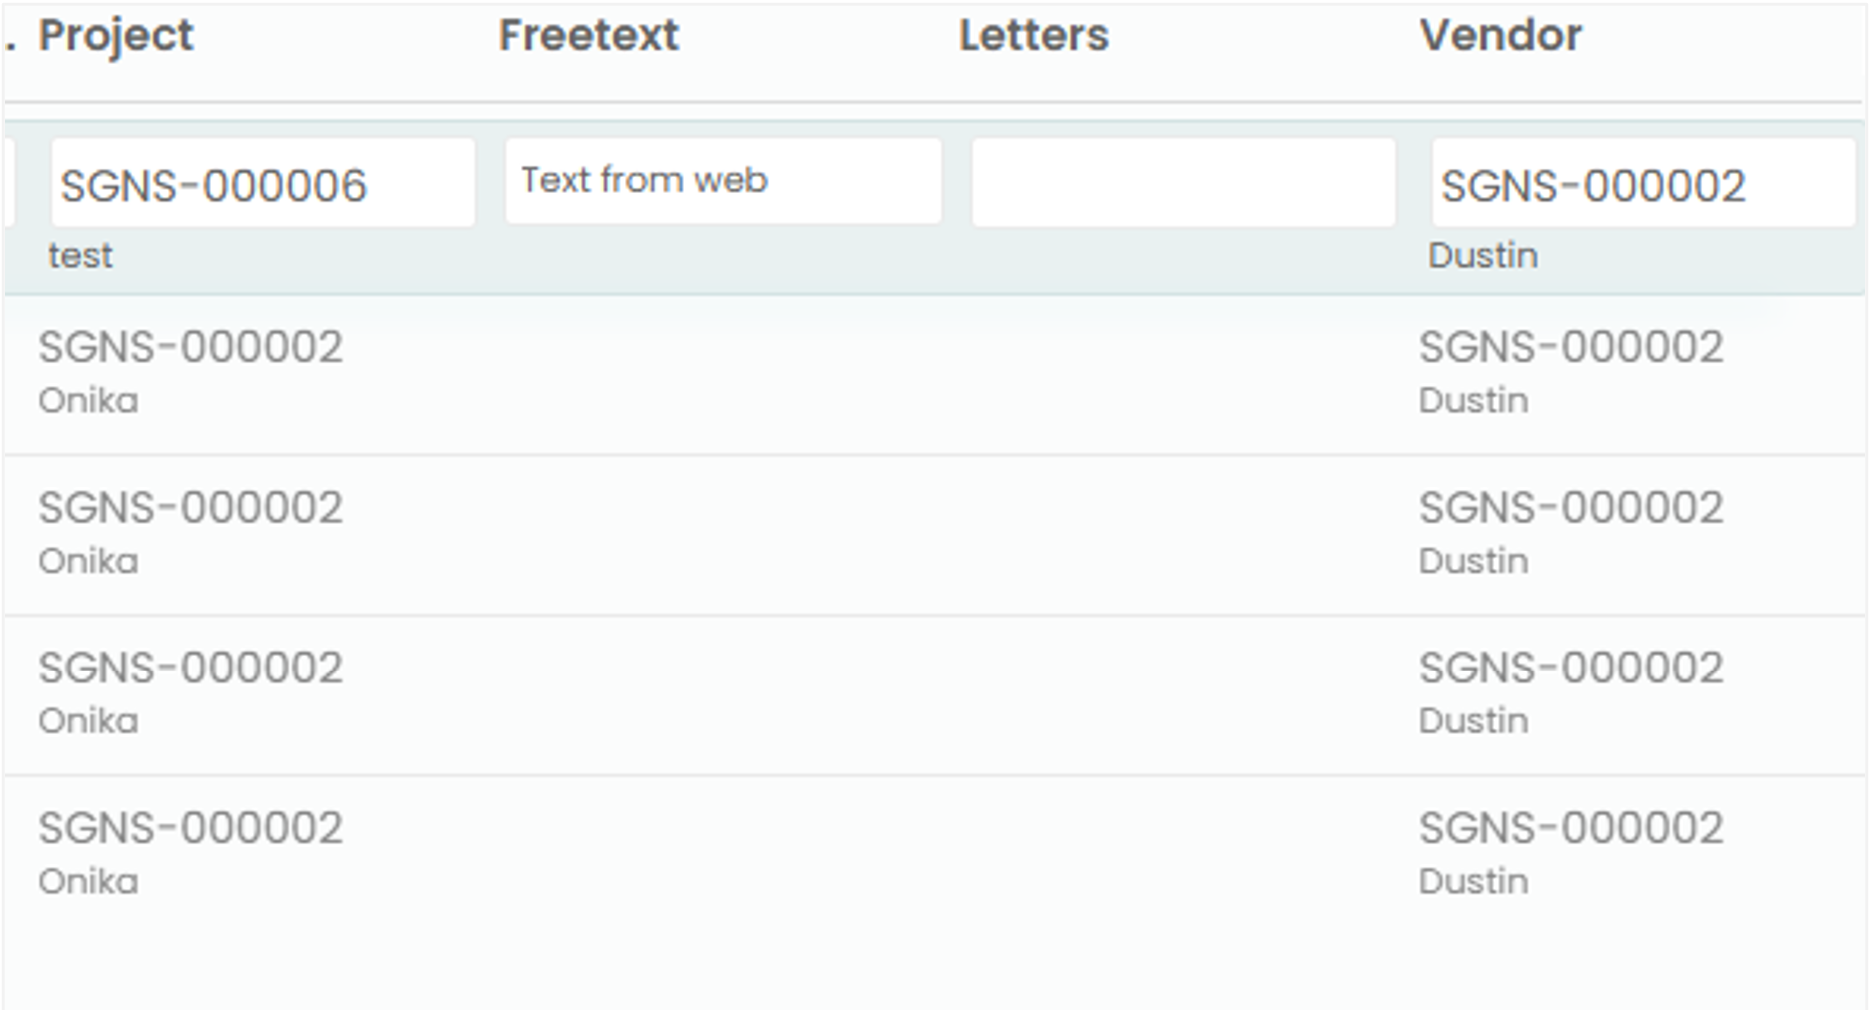
Task: Select first list row's Vendor SGNS-000002
Action: pos(1570,348)
